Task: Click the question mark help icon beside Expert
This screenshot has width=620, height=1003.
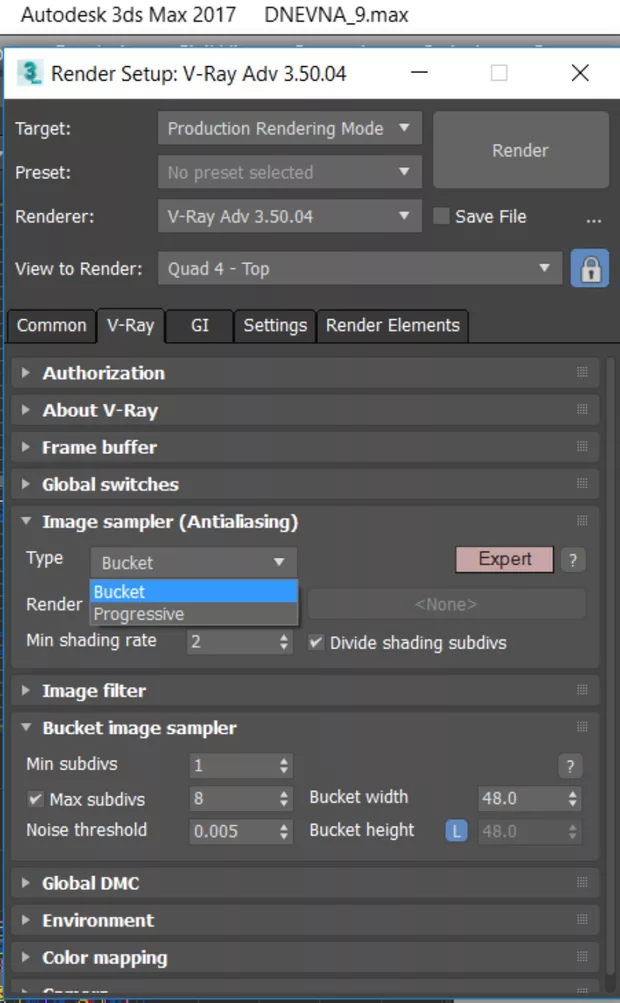Action: [572, 560]
